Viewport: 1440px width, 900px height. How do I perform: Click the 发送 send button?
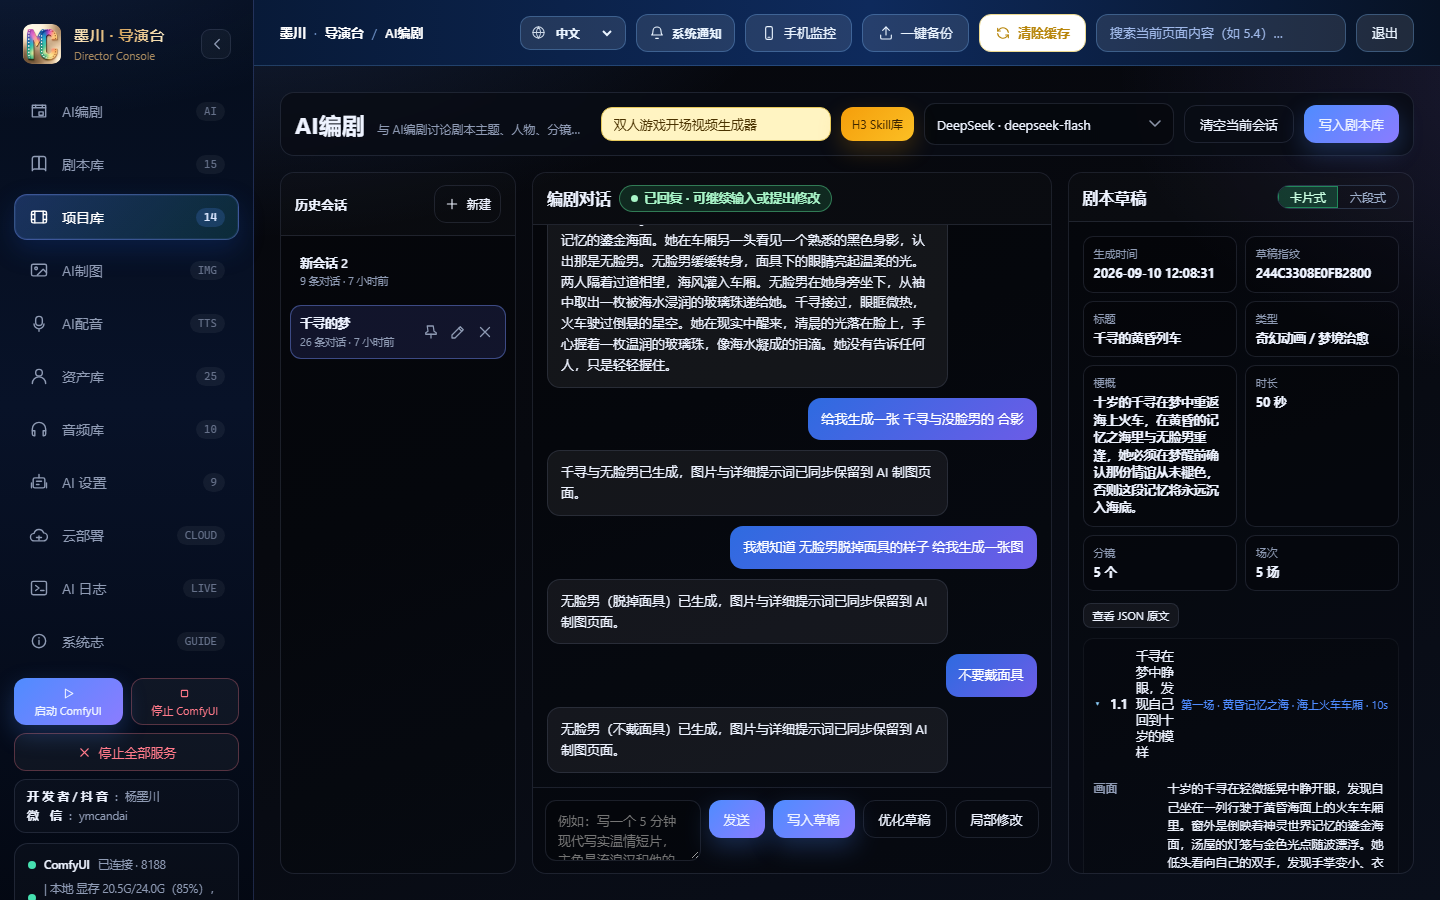[x=737, y=820]
